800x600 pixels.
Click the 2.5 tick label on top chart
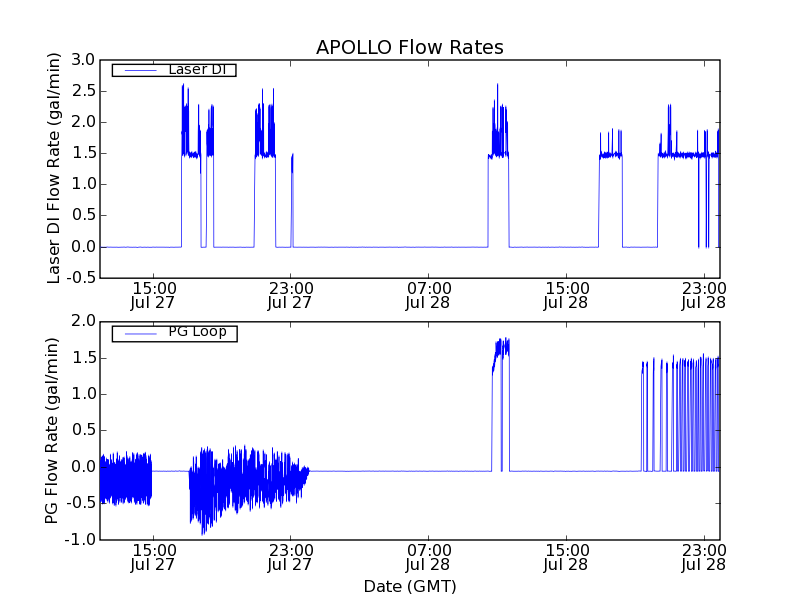pyautogui.click(x=83, y=91)
